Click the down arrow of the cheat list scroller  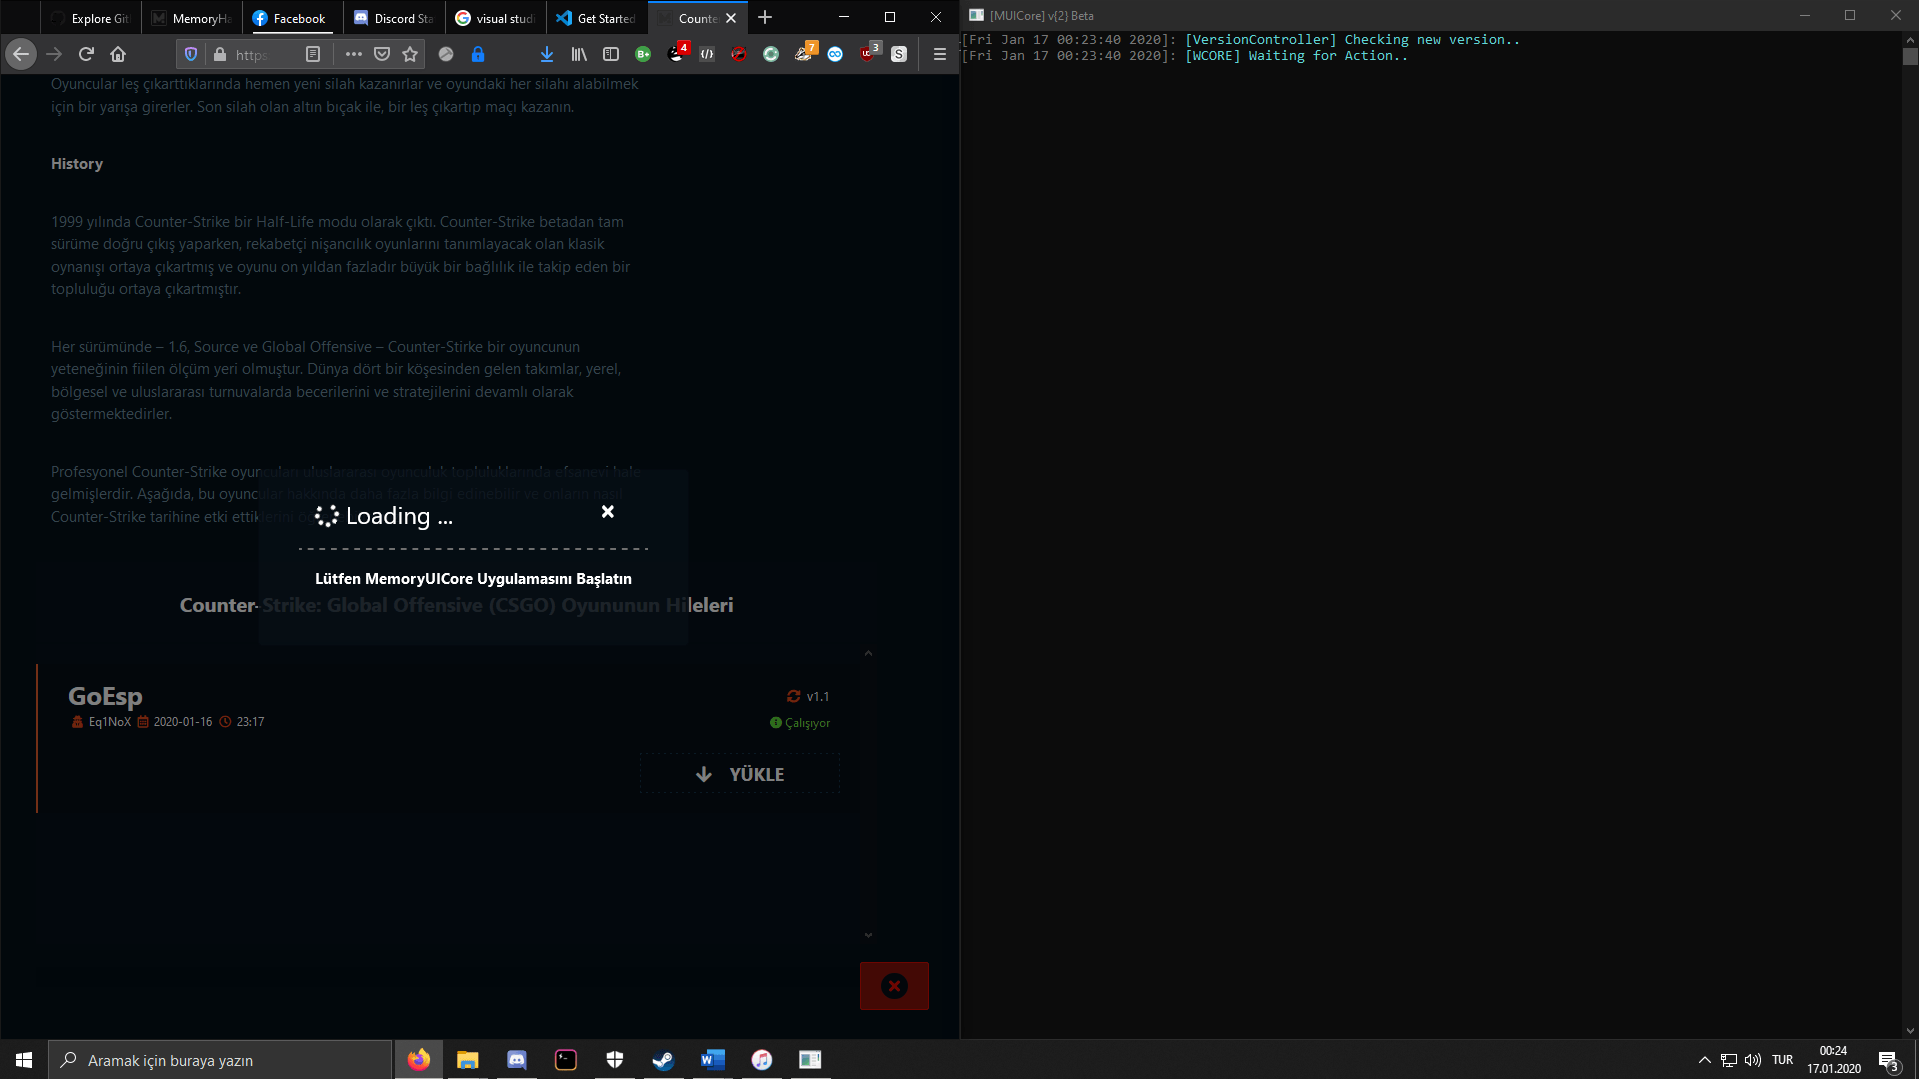868,935
